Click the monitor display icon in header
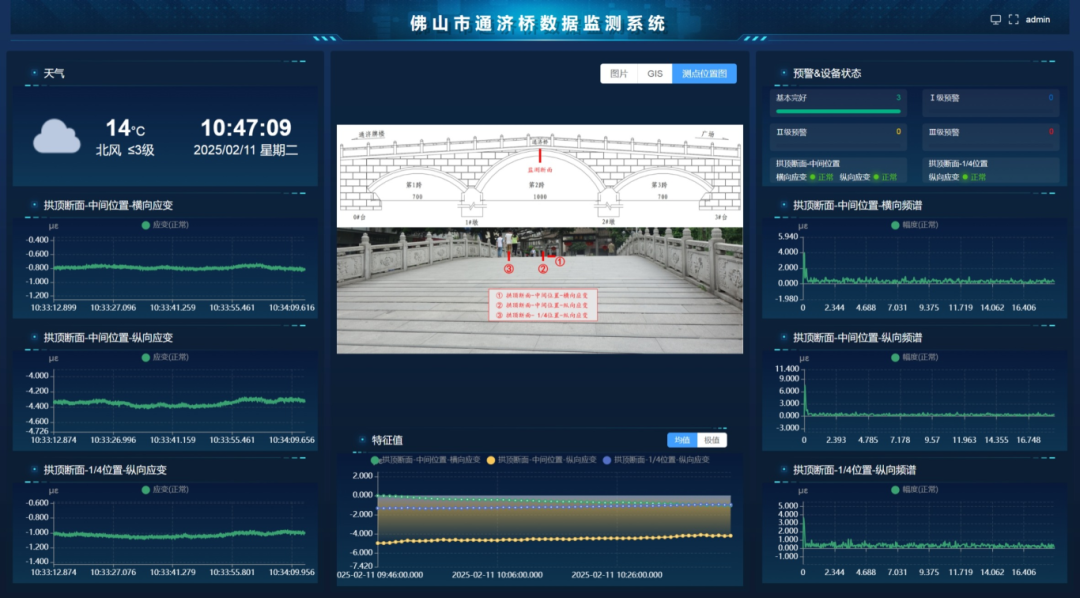The width and height of the screenshot is (1080, 598). point(995,19)
